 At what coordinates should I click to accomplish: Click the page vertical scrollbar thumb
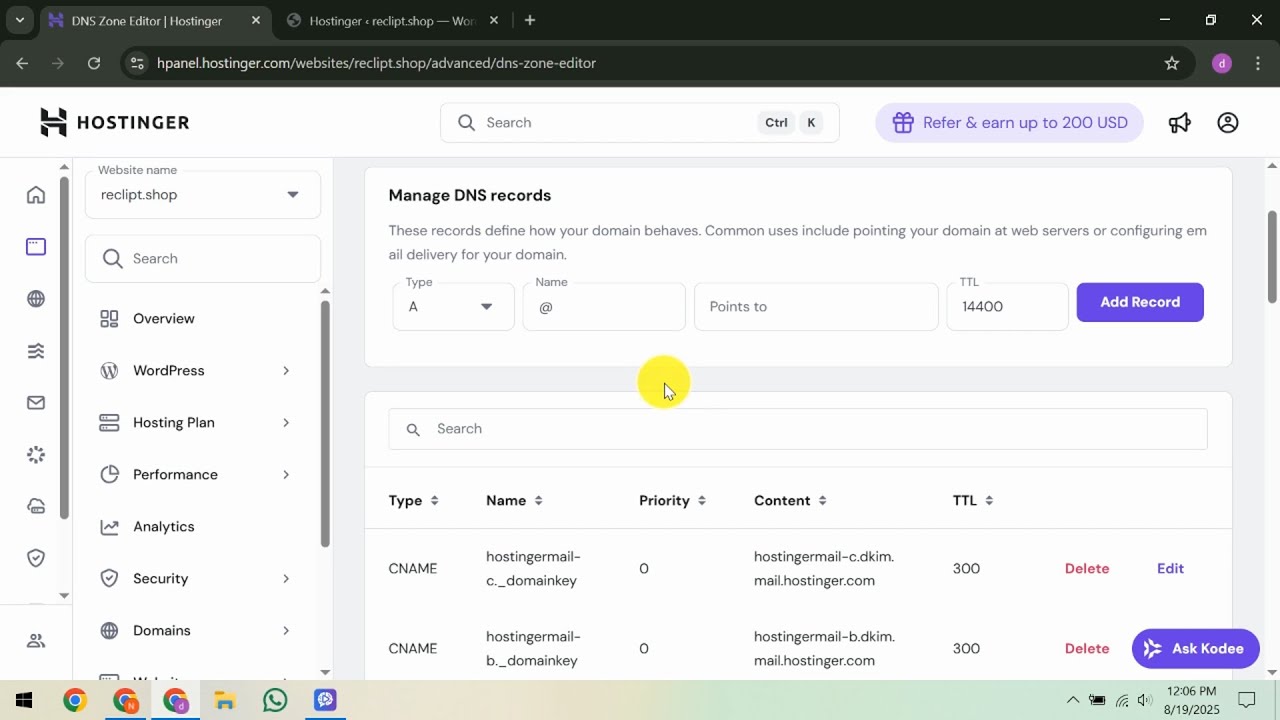[x=1272, y=255]
